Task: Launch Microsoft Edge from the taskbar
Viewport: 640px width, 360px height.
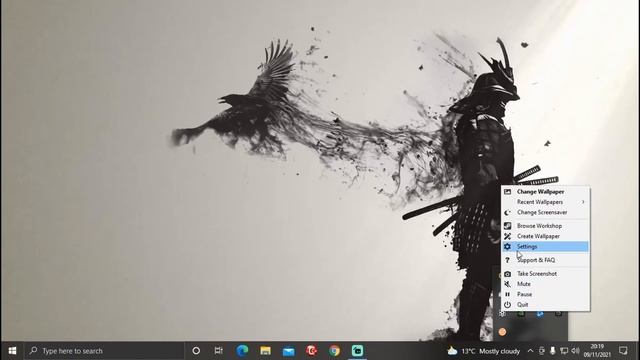Action: (x=242, y=351)
